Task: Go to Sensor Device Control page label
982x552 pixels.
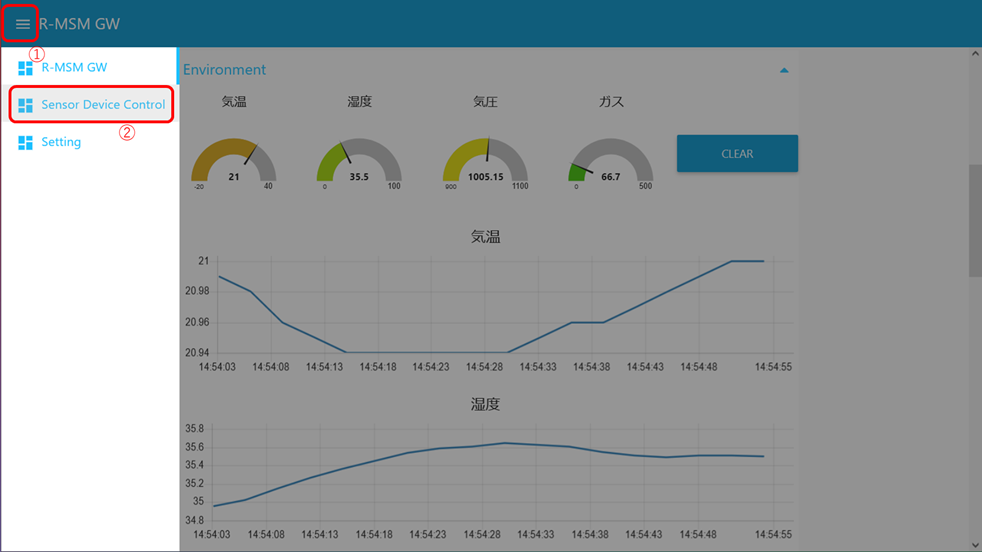Action: 103,105
